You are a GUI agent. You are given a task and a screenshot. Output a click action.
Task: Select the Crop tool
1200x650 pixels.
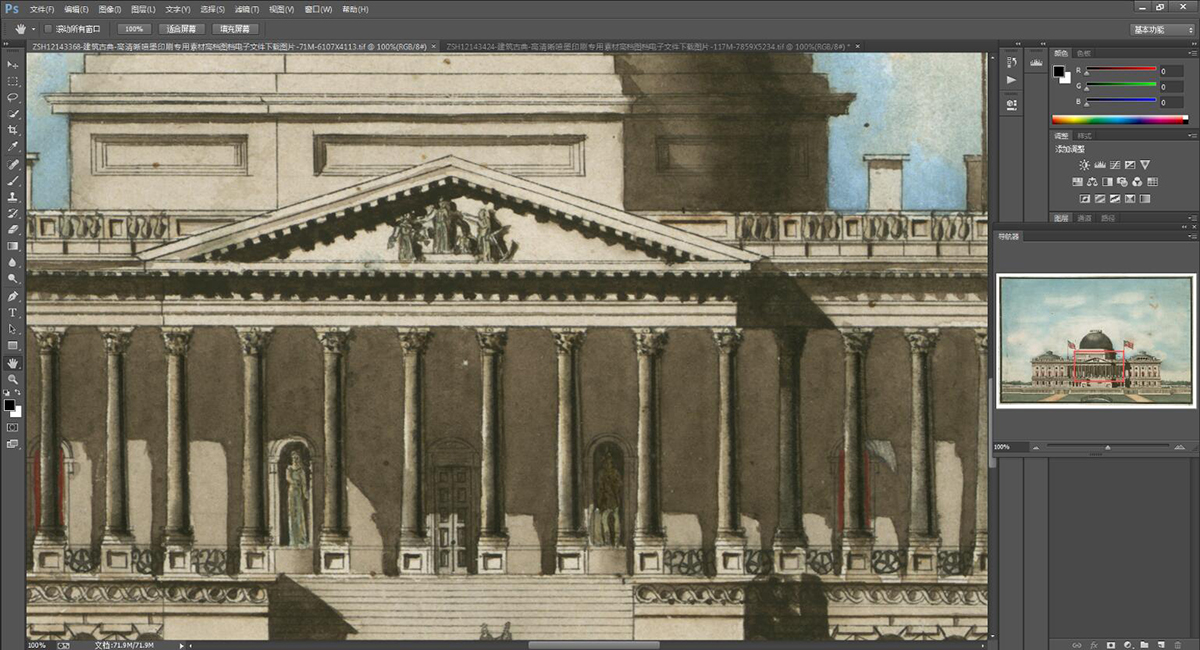click(x=13, y=130)
